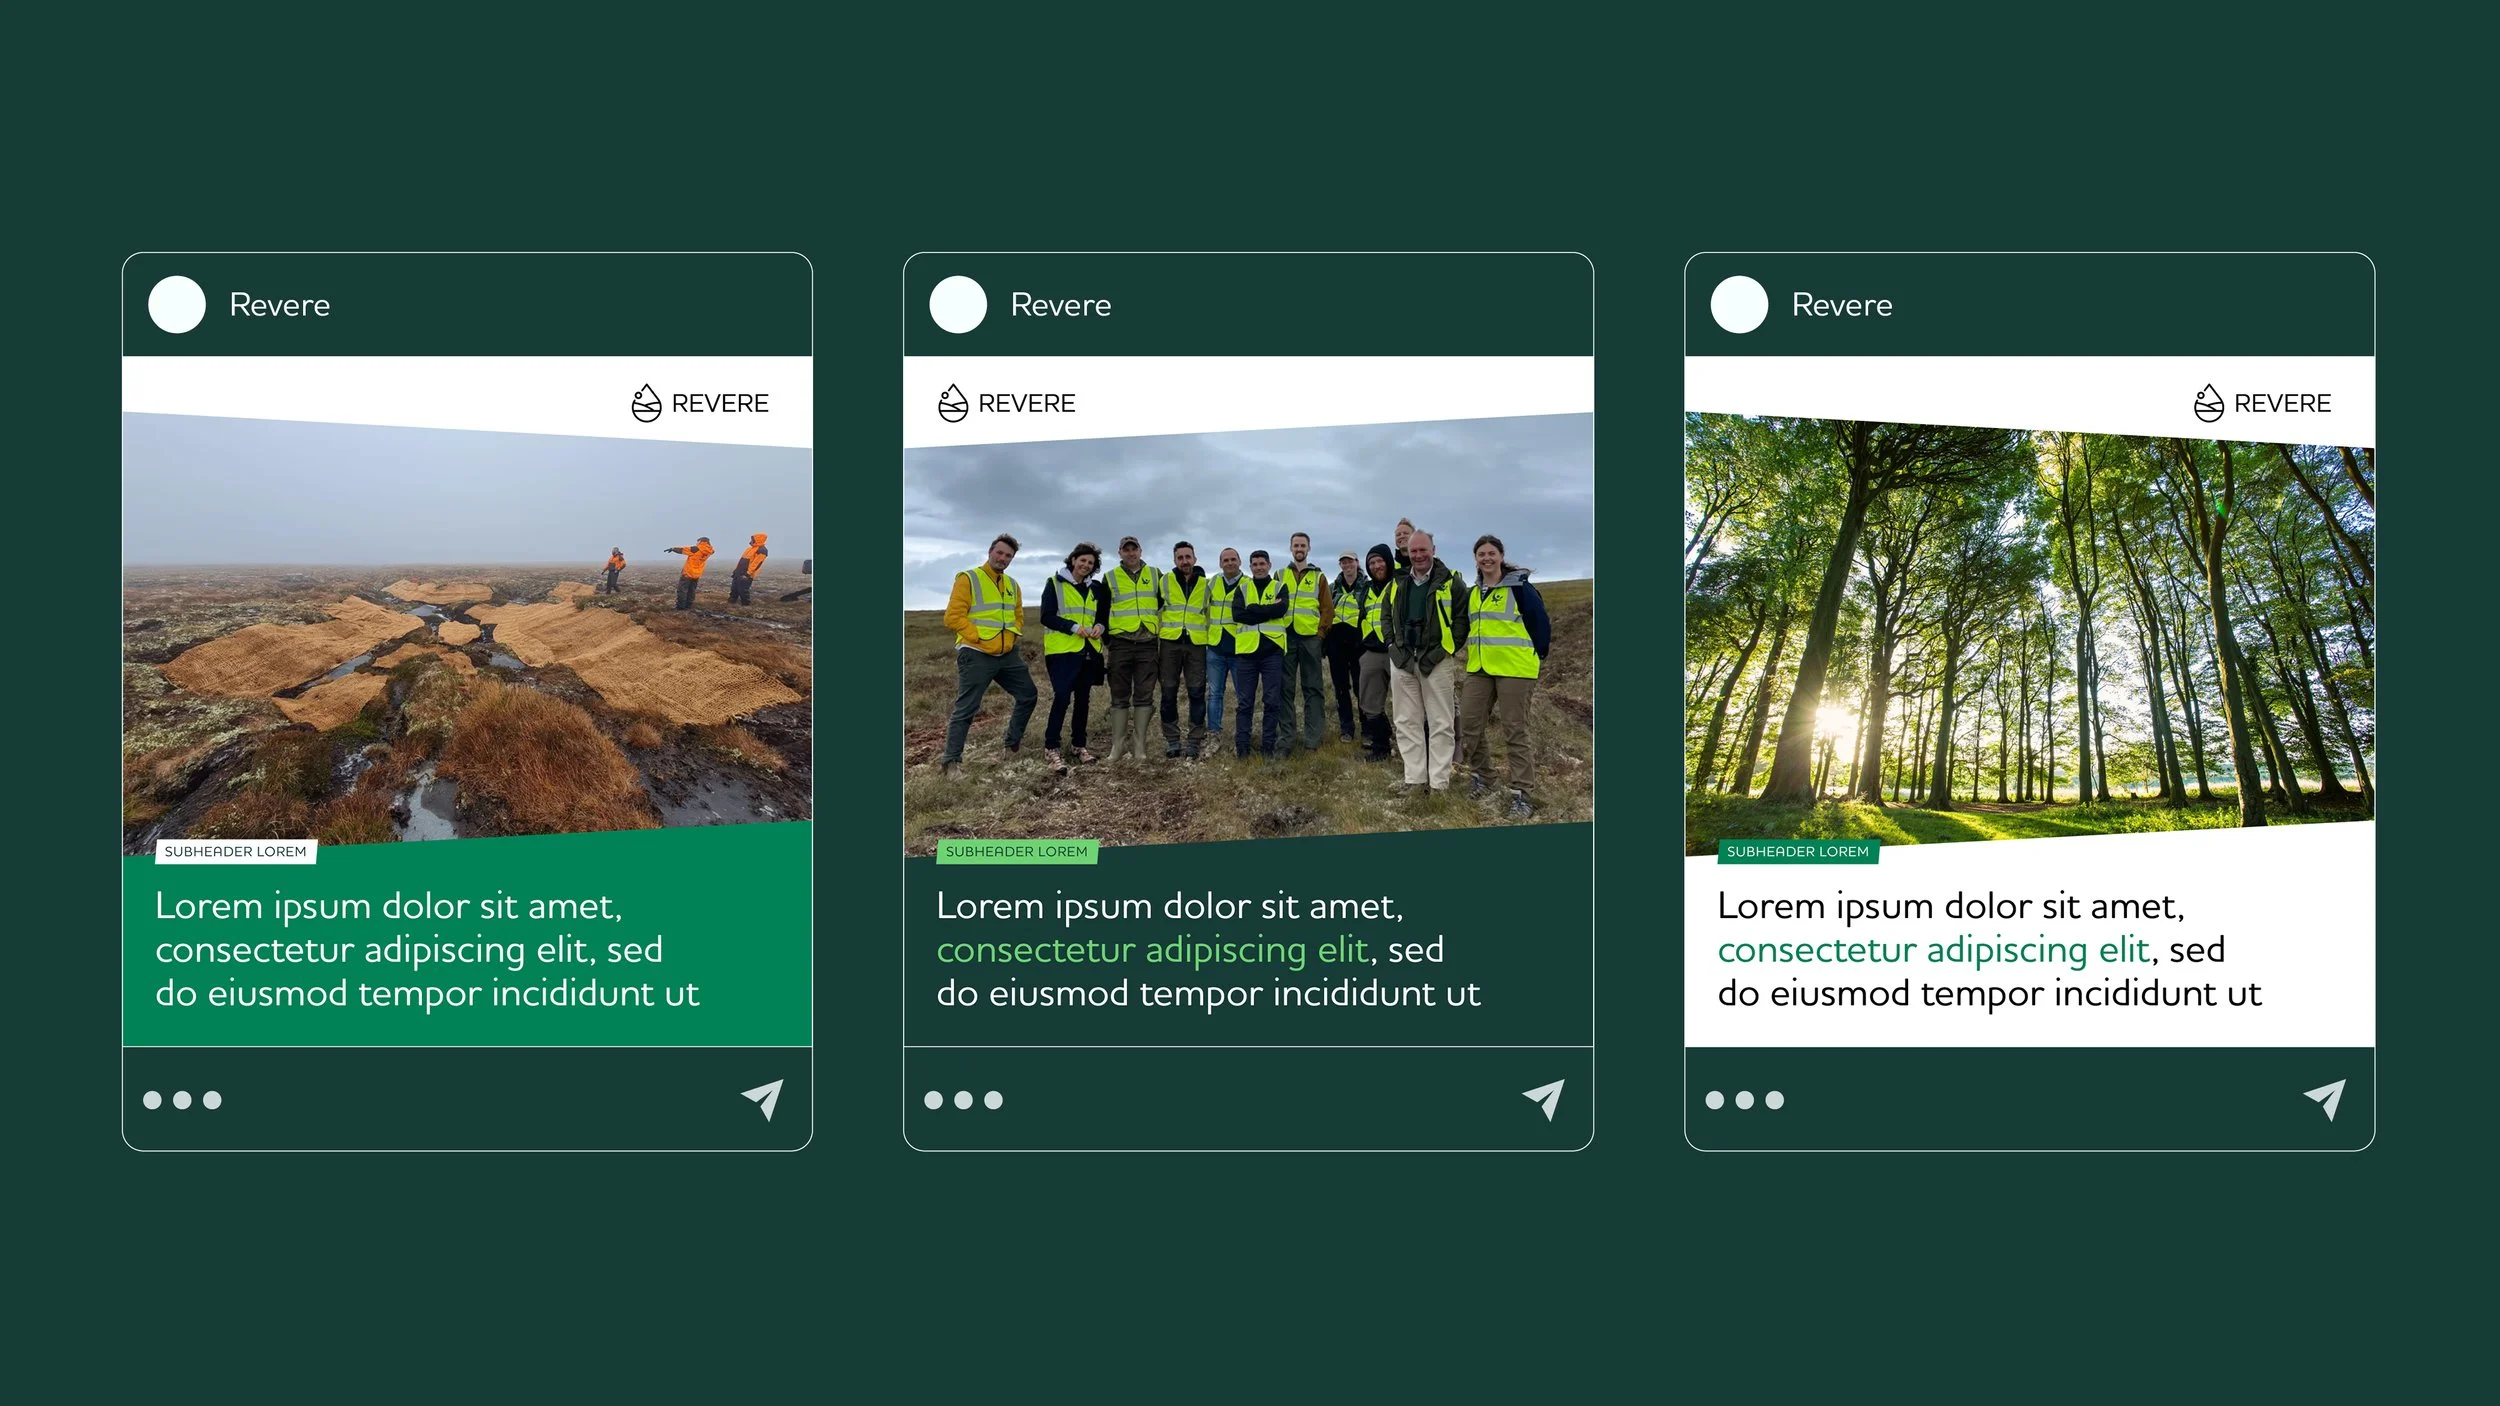Click the send arrow on third post
Viewport: 2500px width, 1406px height.
coord(2325,1099)
